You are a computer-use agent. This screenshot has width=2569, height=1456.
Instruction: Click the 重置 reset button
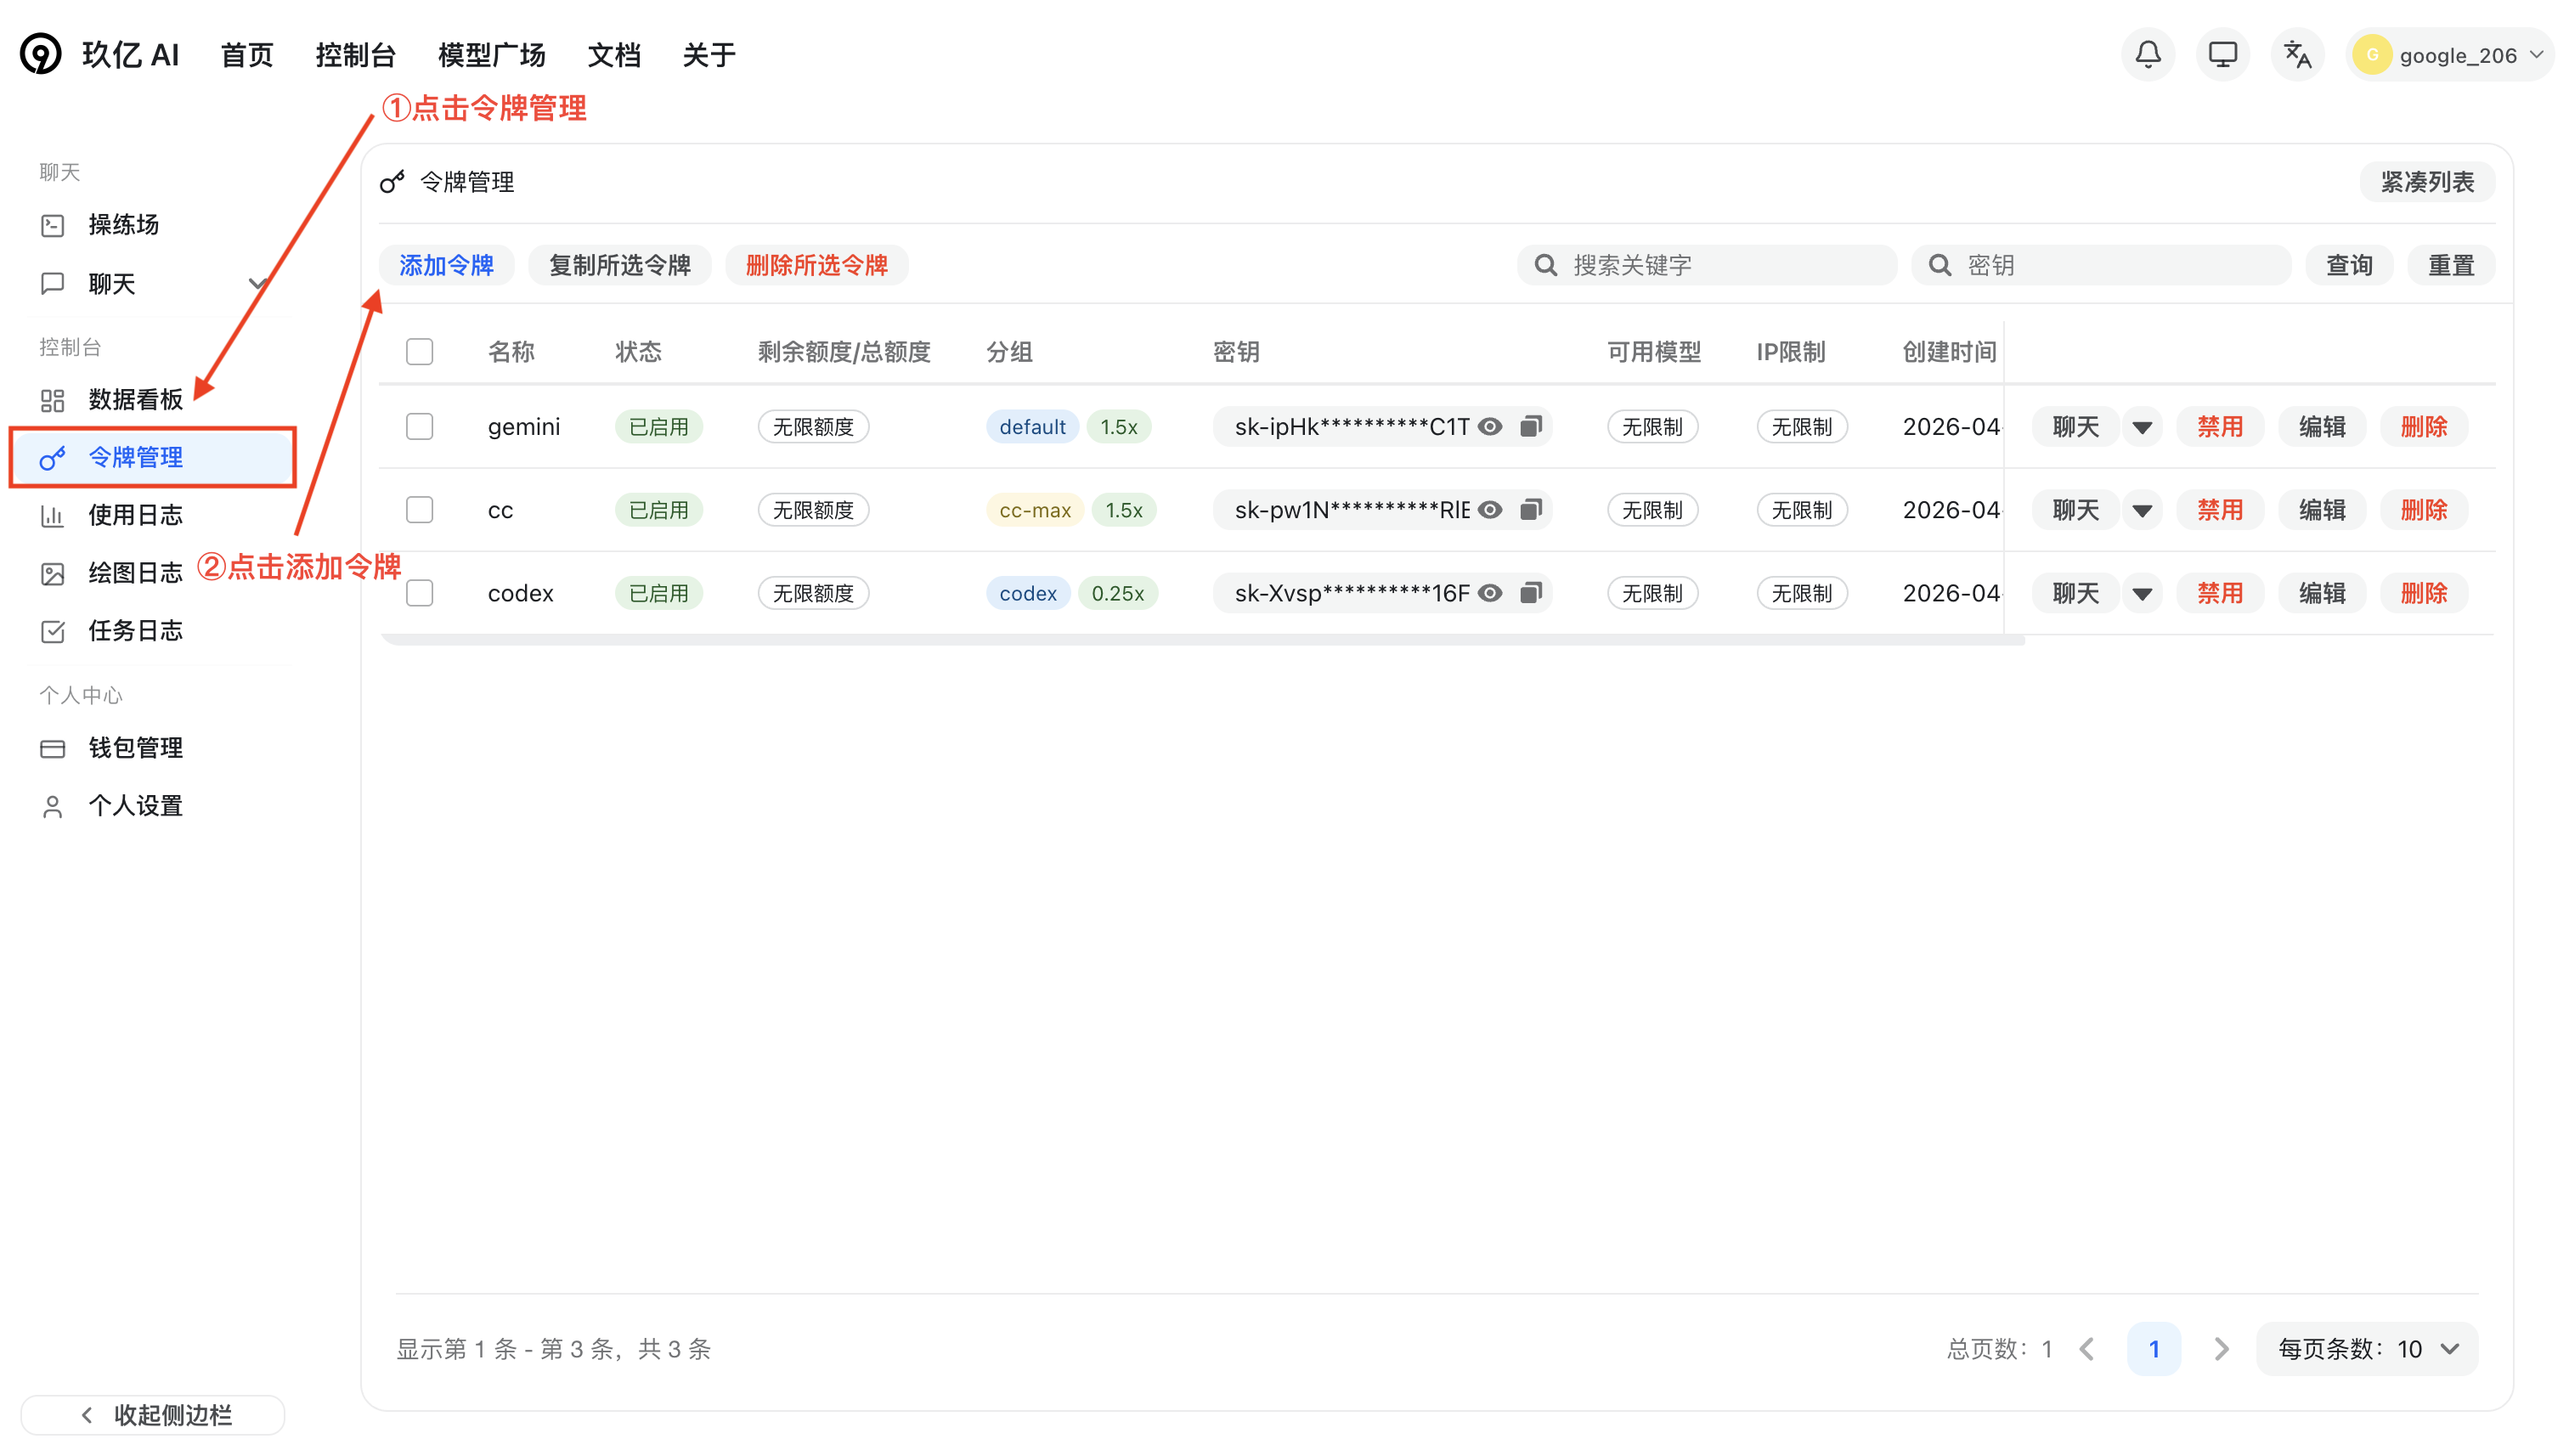pos(2451,265)
